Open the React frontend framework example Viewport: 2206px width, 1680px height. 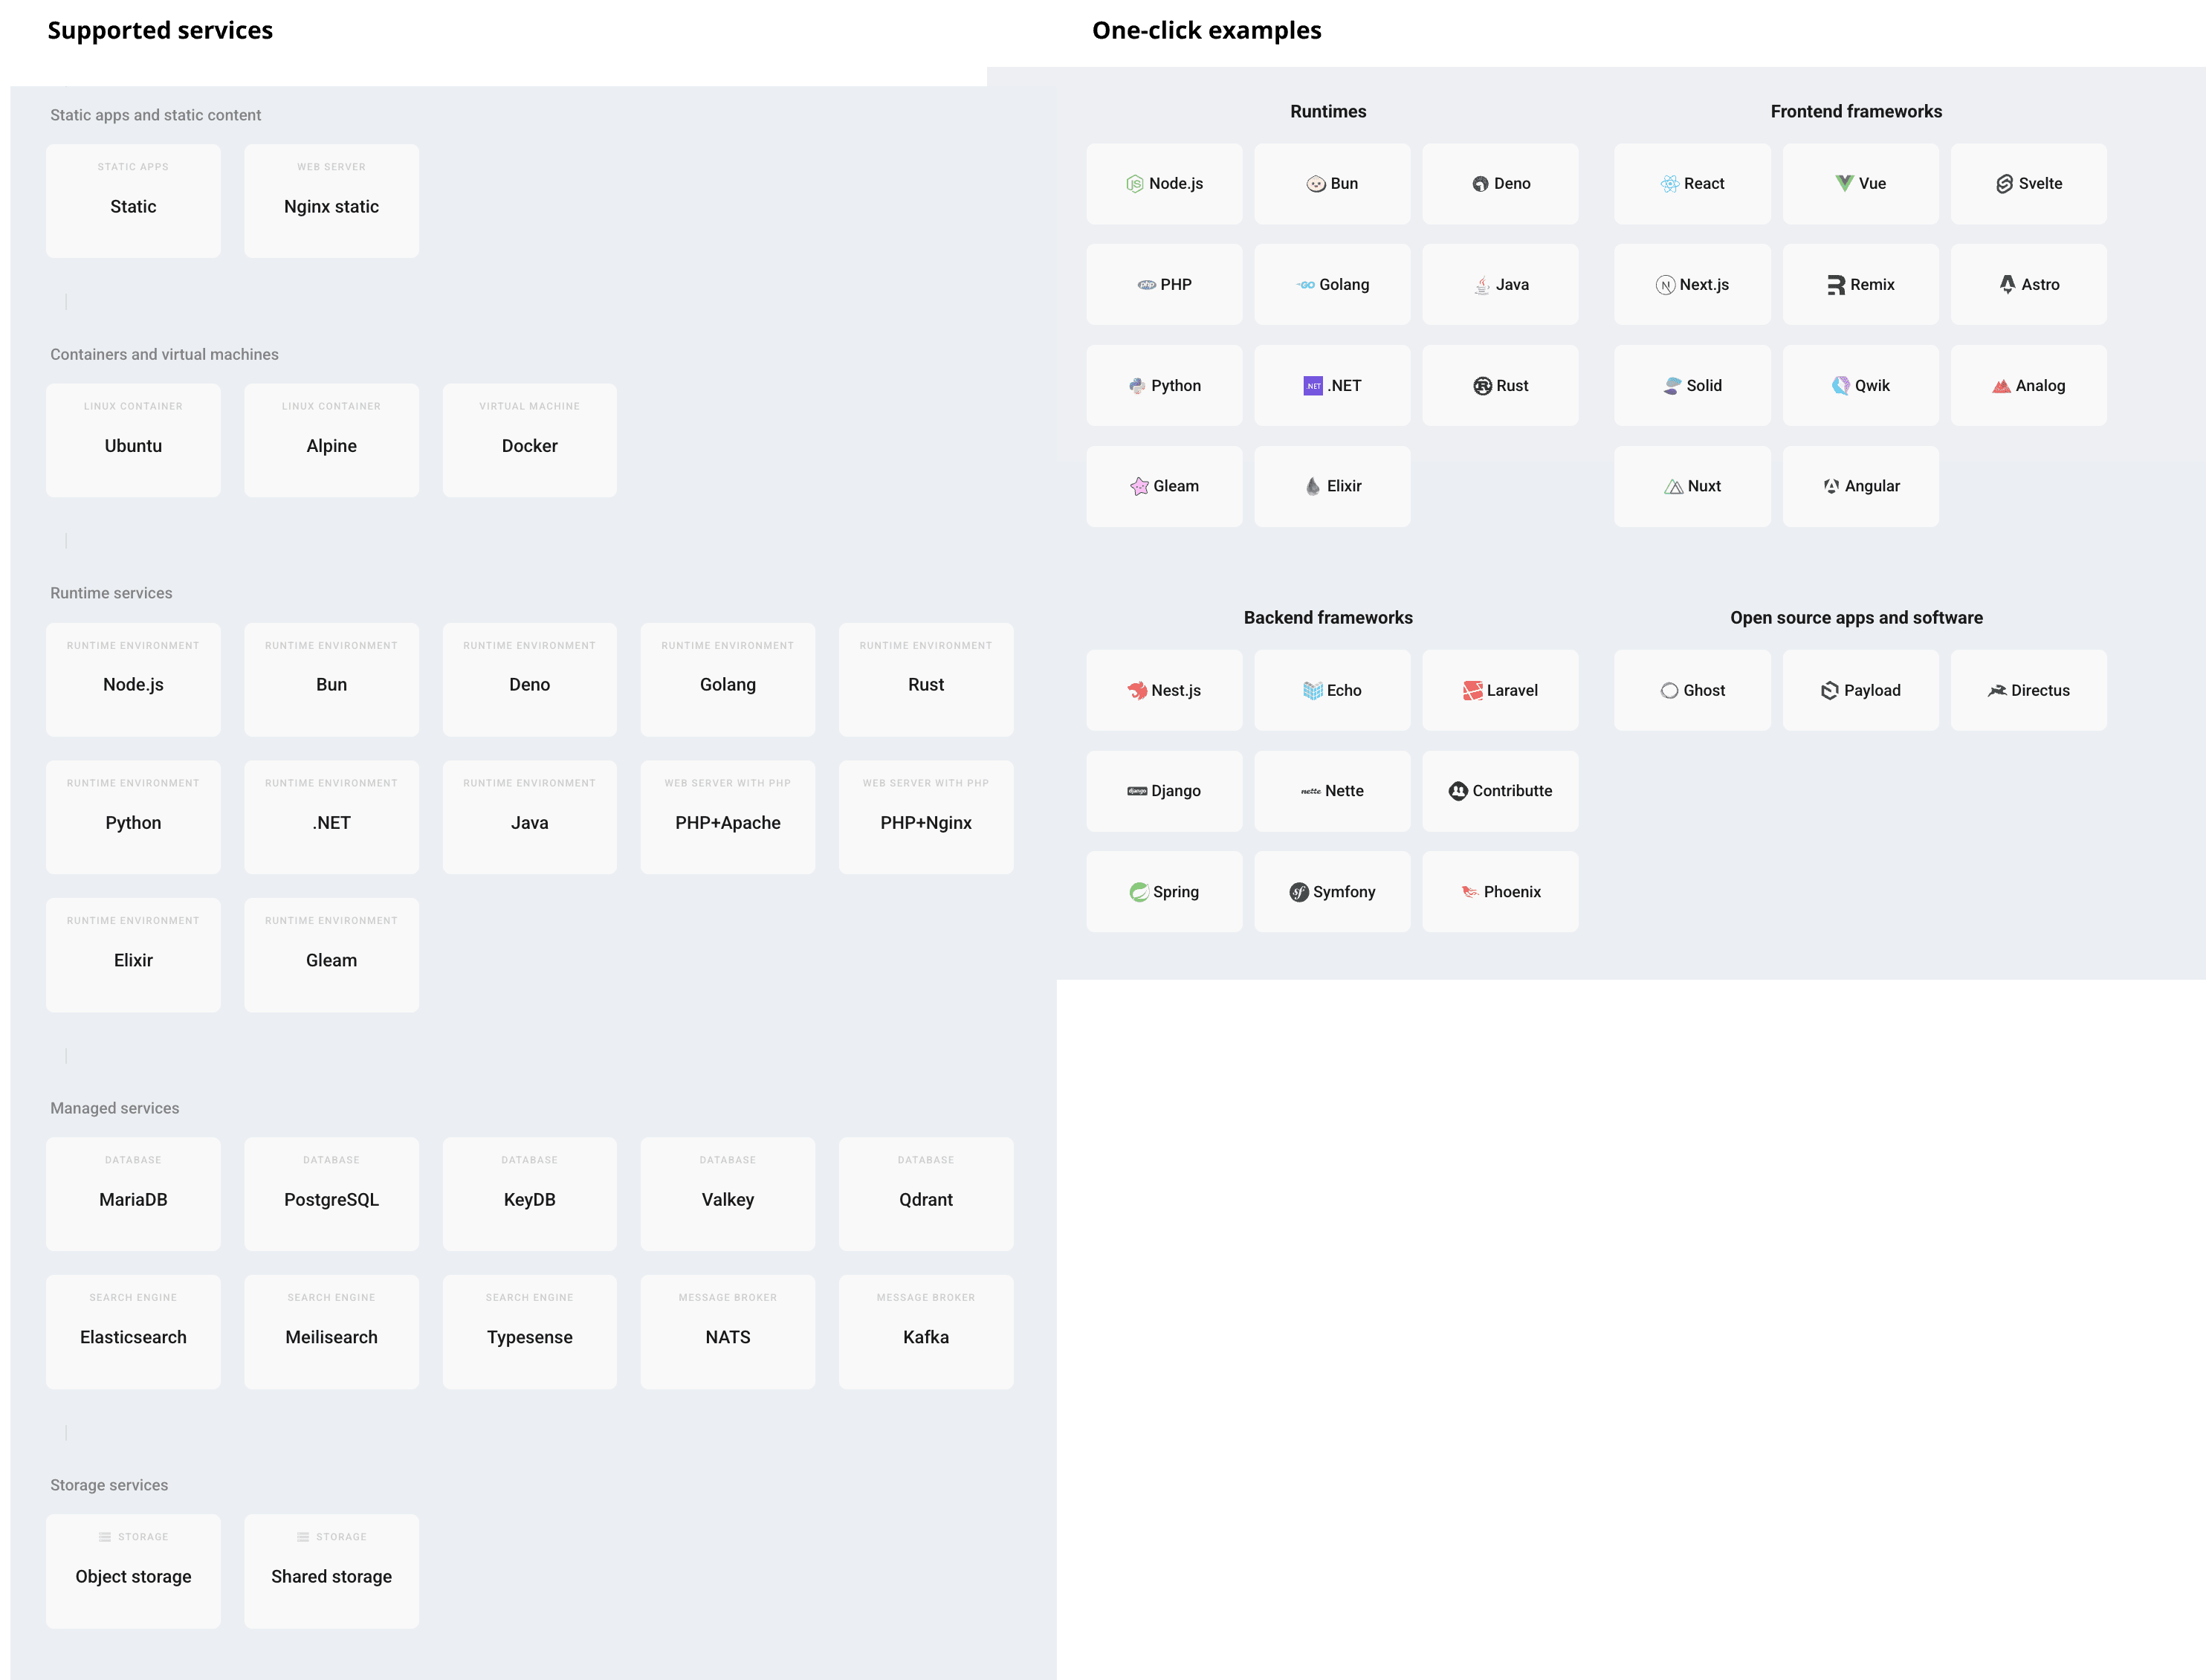(x=1692, y=184)
